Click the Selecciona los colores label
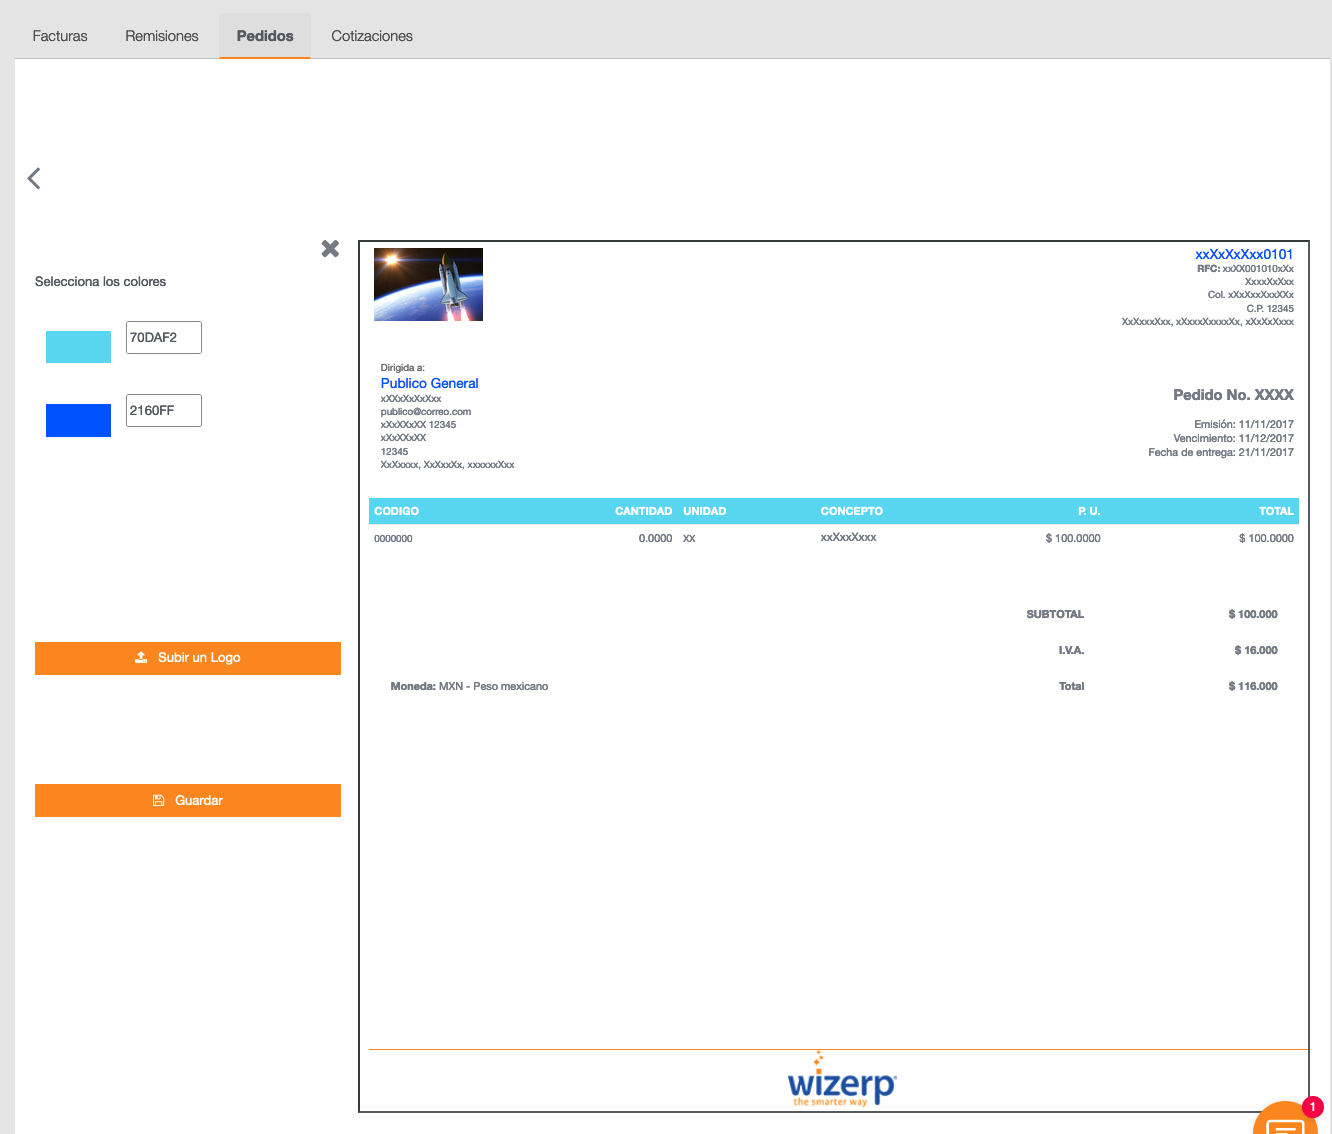 pos(100,282)
